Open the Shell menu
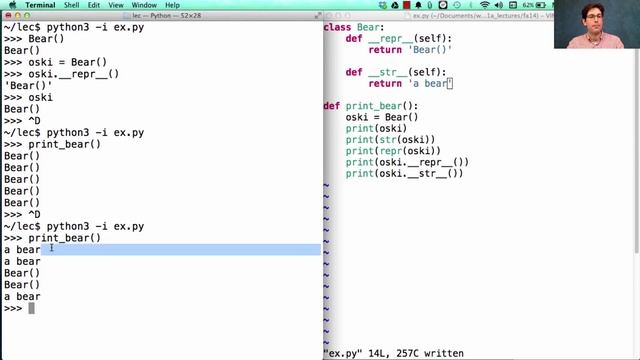 click(71, 5)
